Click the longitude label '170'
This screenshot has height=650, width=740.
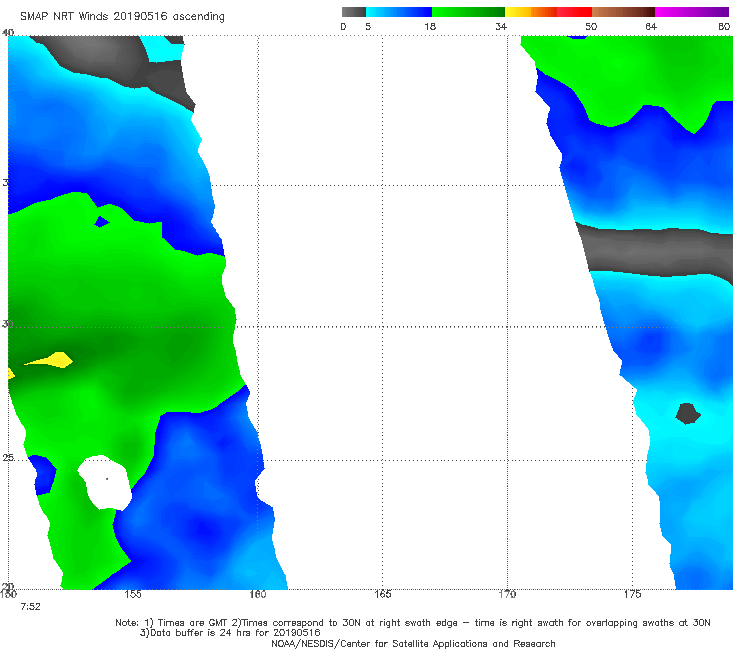click(507, 594)
